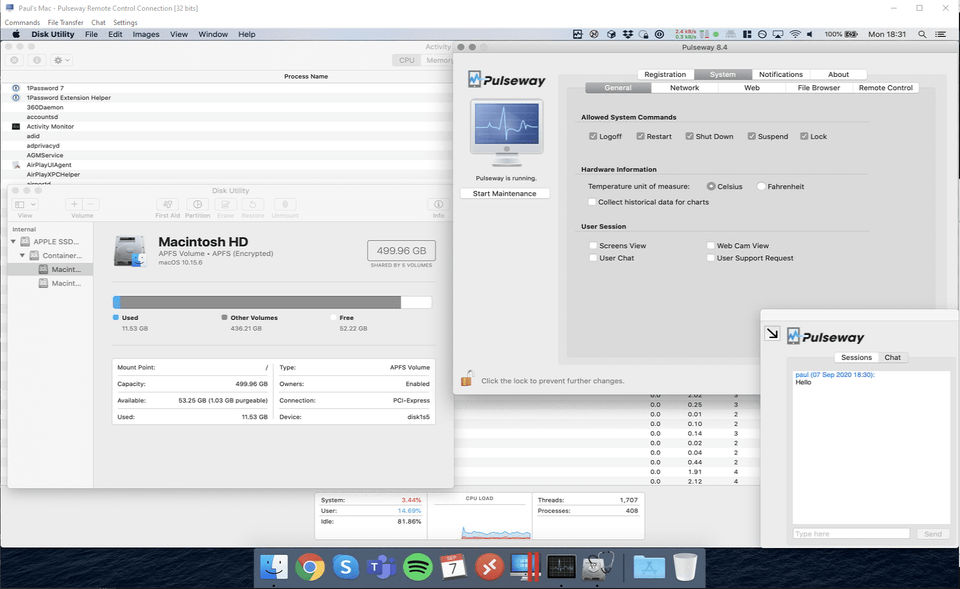Enable Web Cam View option
The image size is (960, 589).
711,246
